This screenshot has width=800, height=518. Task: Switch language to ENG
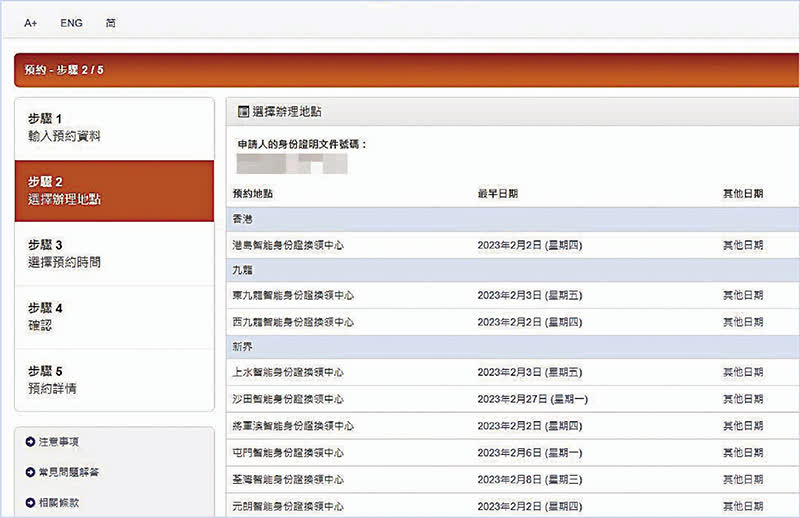(72, 22)
